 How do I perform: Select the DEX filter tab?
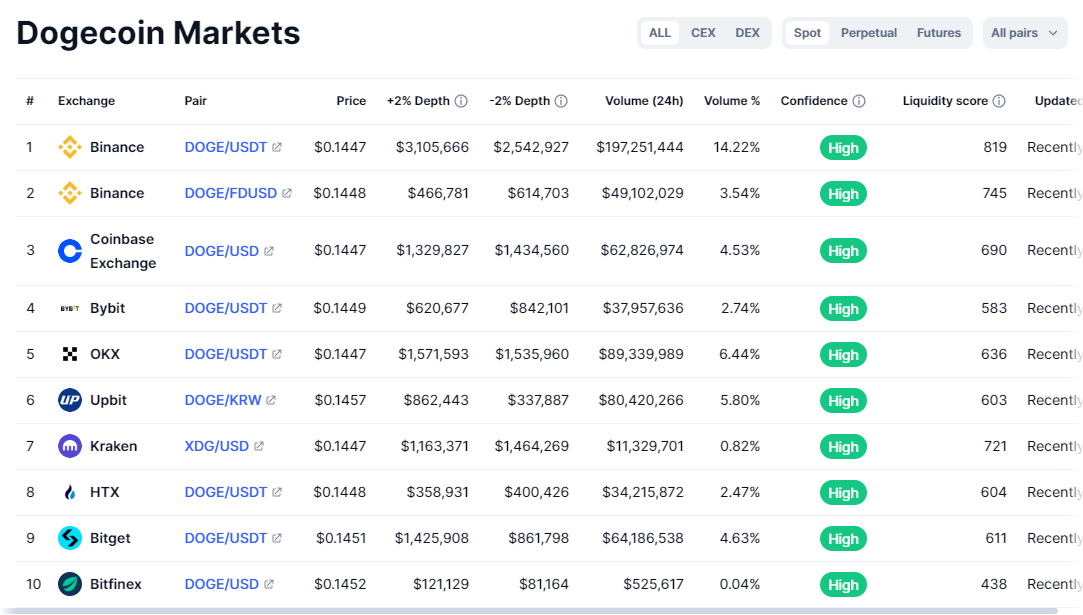coord(747,33)
